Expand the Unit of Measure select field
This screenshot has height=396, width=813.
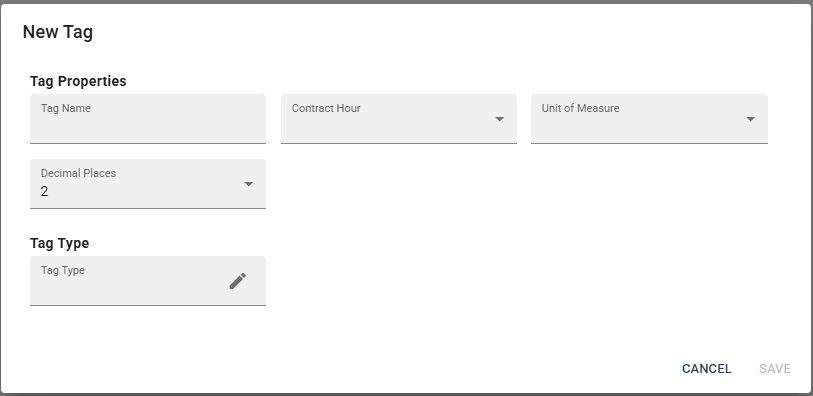[x=649, y=119]
